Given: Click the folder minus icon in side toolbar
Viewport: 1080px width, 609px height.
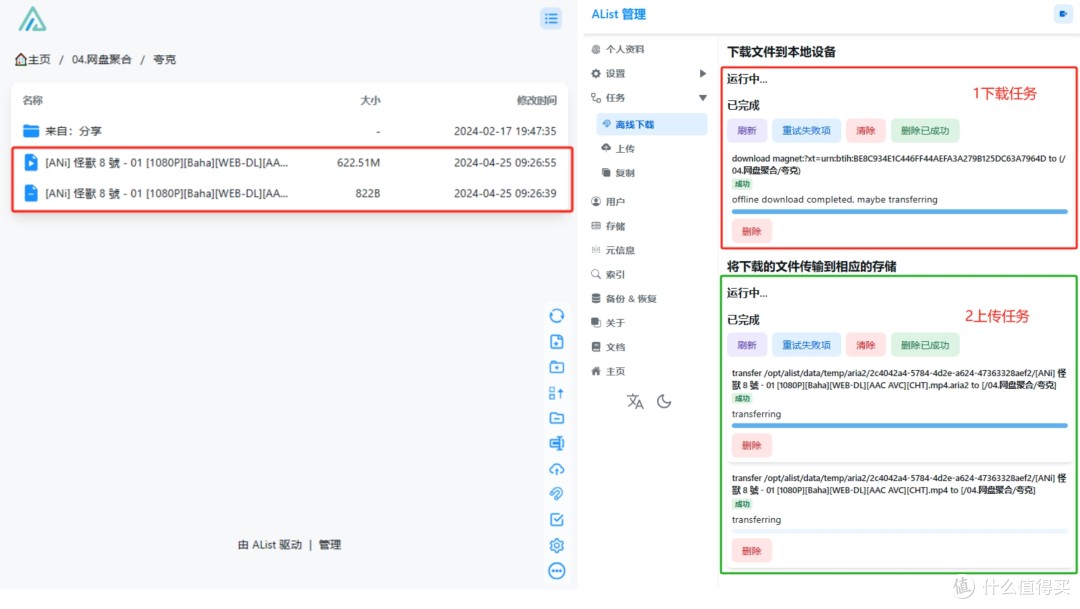Looking at the screenshot, I should point(557,418).
